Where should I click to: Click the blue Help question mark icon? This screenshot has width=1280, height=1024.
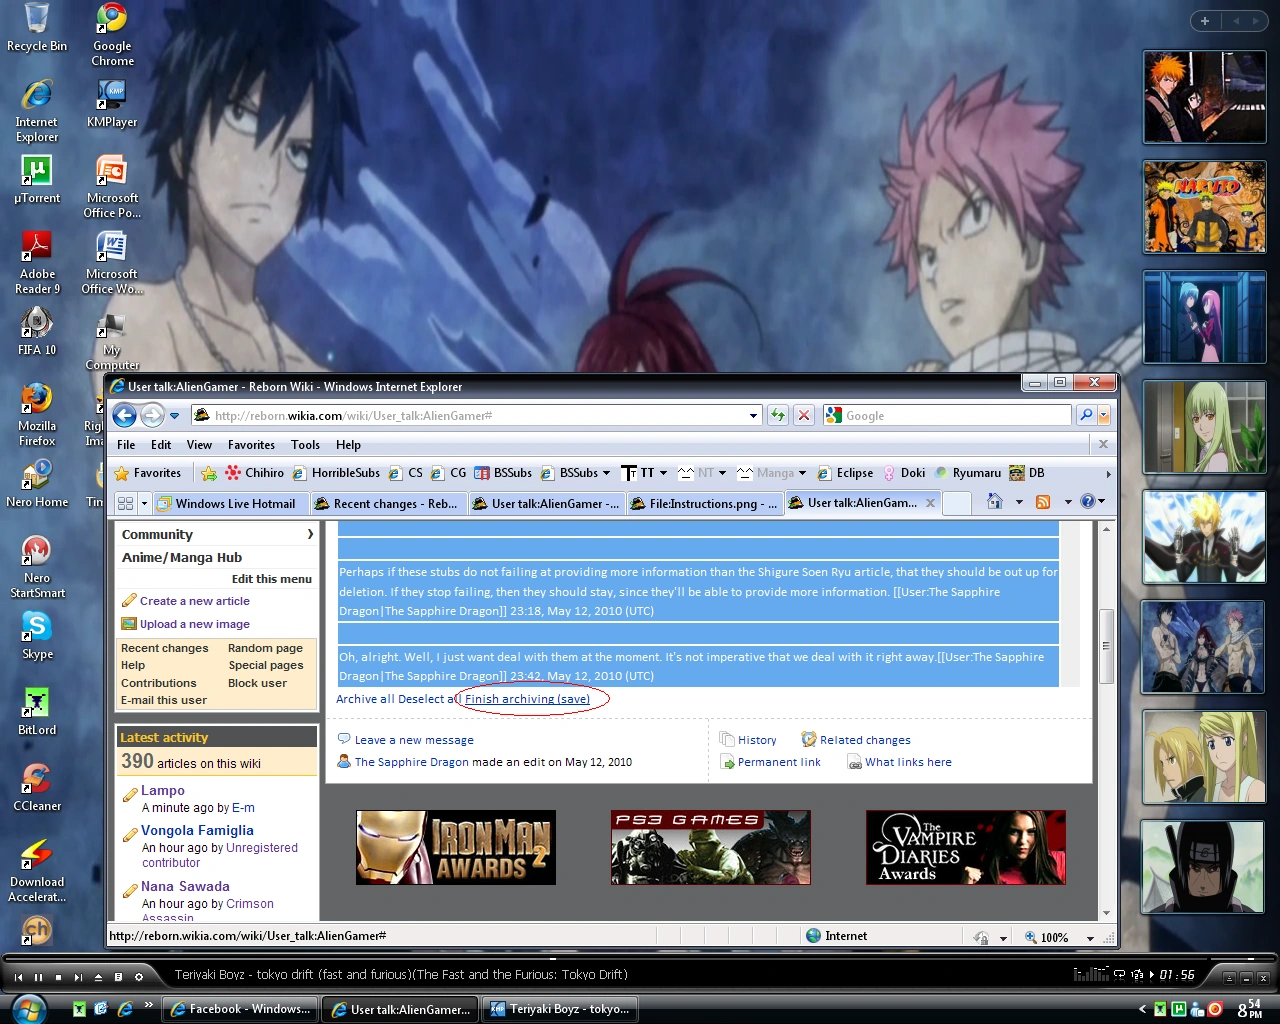[1088, 502]
